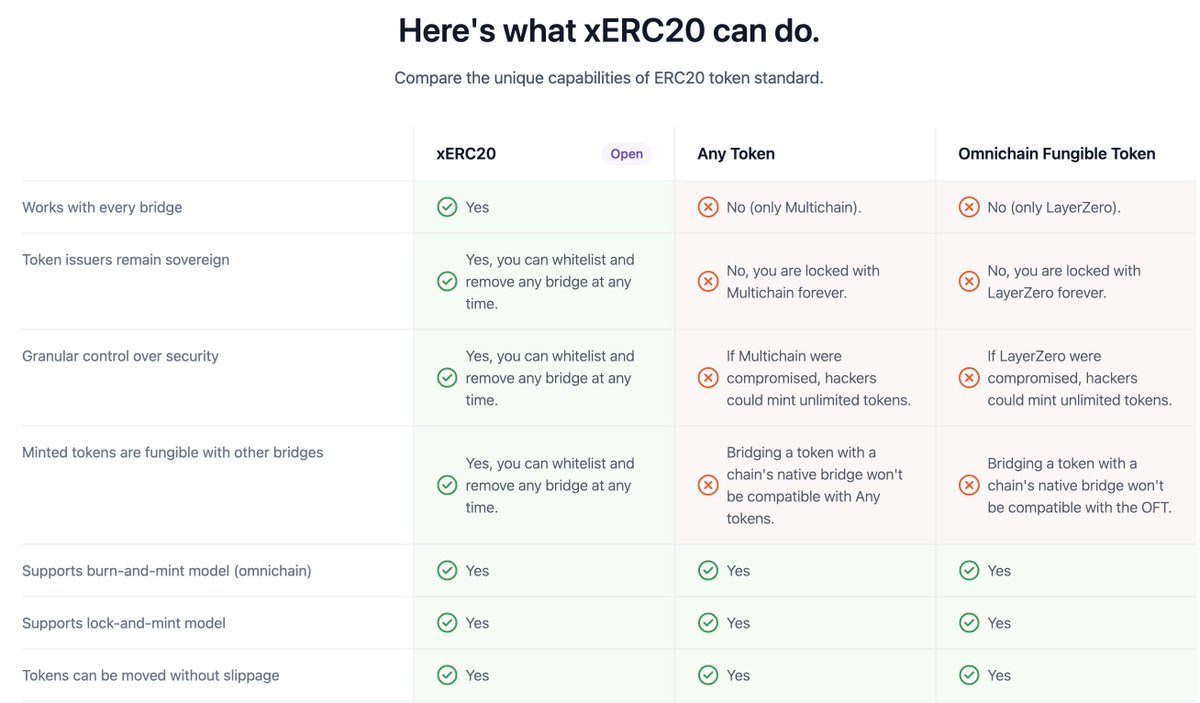Screen dimensions: 1200x703
Task: Click row label 'Minted tokens are fungible with other bridges'
Action: point(173,452)
